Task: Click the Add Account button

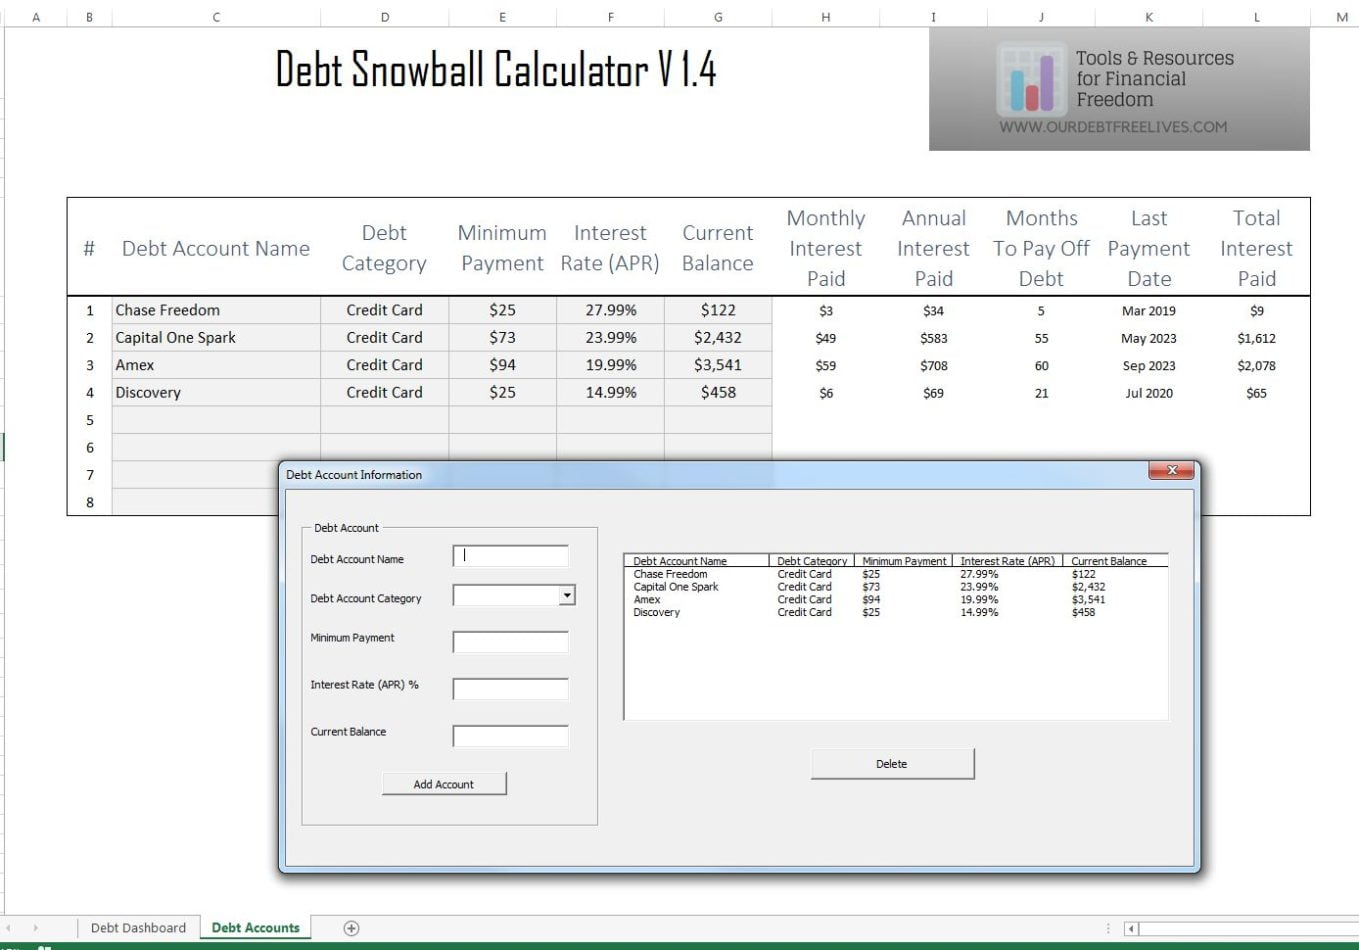Action: [444, 784]
